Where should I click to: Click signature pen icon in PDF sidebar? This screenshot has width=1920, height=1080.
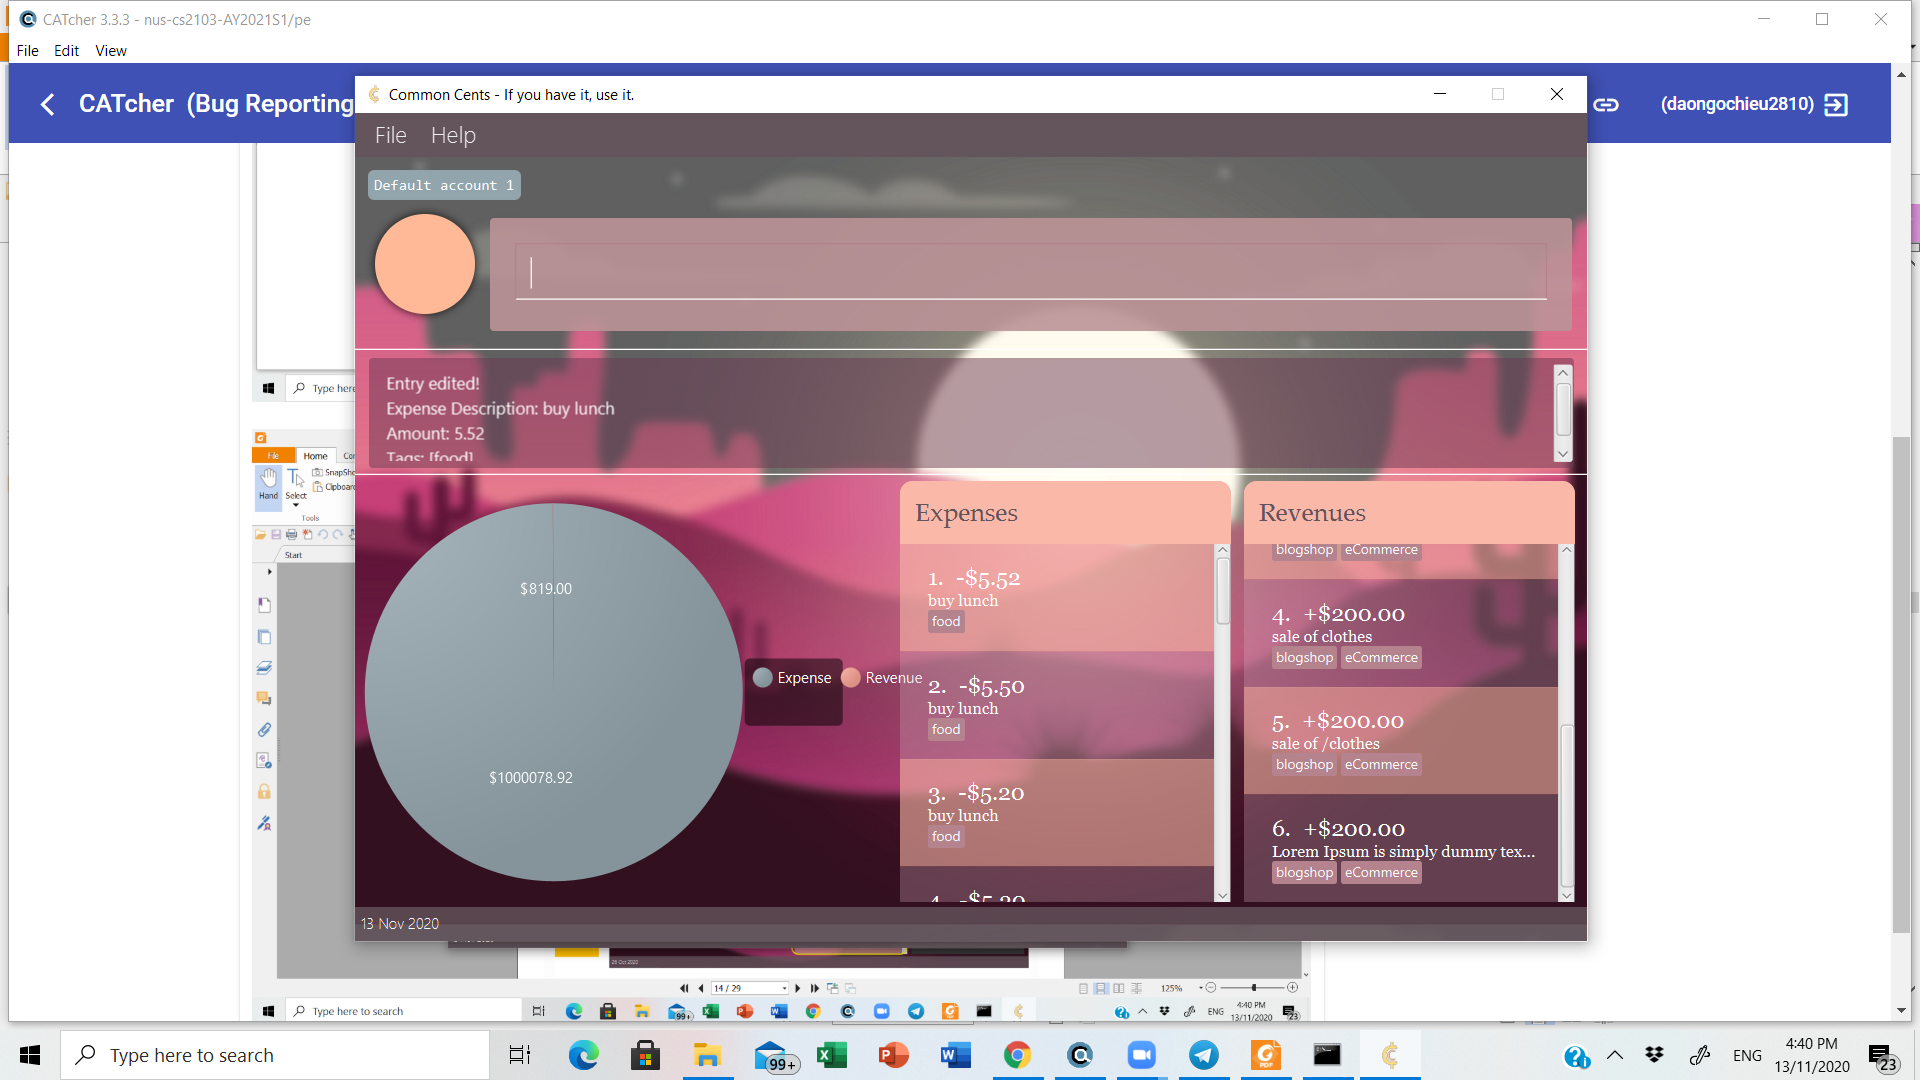(264, 823)
